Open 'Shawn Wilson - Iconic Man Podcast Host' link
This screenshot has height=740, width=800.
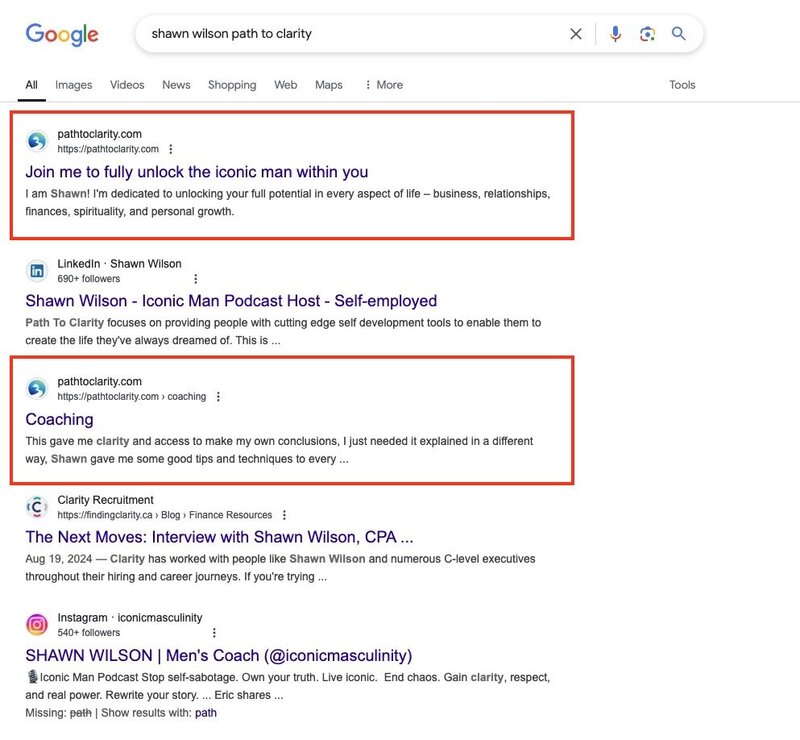[231, 301]
